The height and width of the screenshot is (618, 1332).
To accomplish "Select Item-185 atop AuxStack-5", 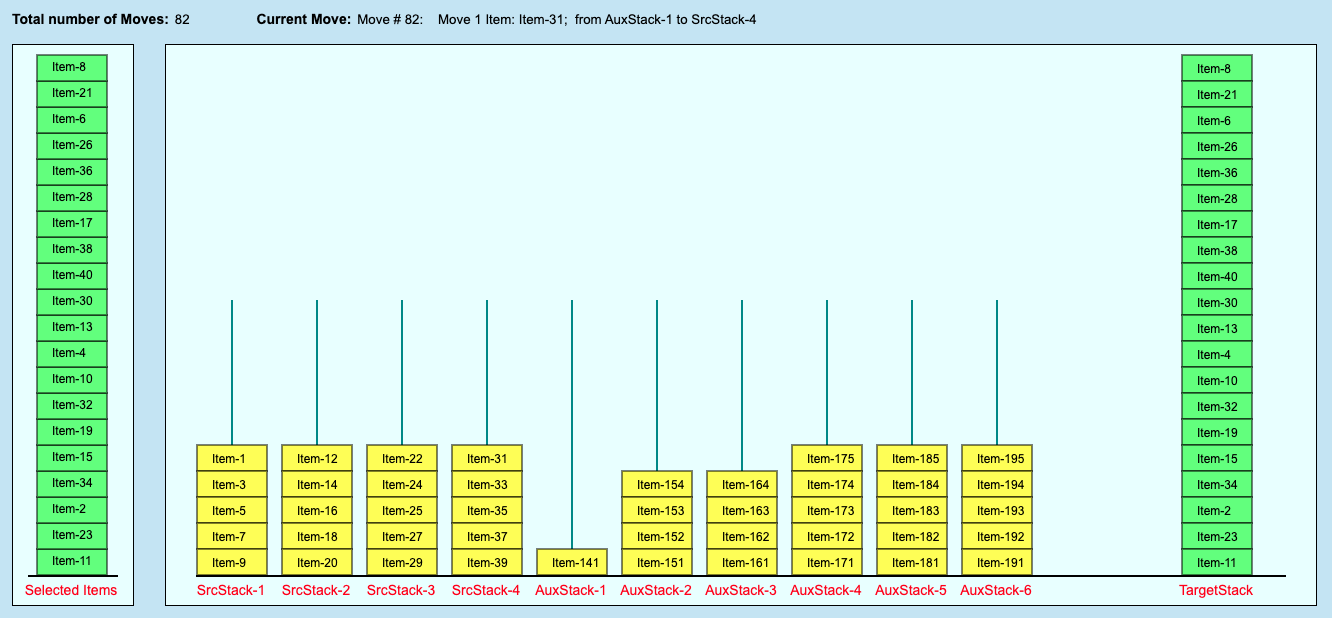I will click(912, 458).
